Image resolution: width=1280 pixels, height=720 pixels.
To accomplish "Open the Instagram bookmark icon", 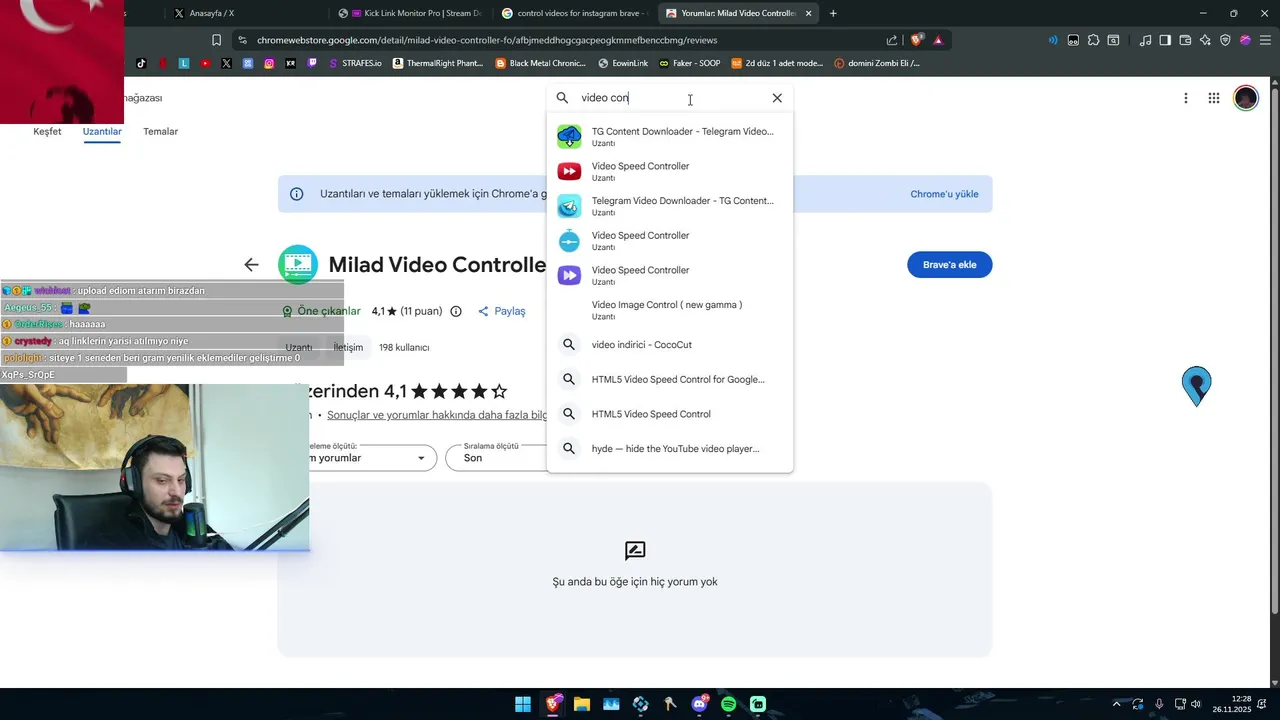I will pyautogui.click(x=269, y=63).
